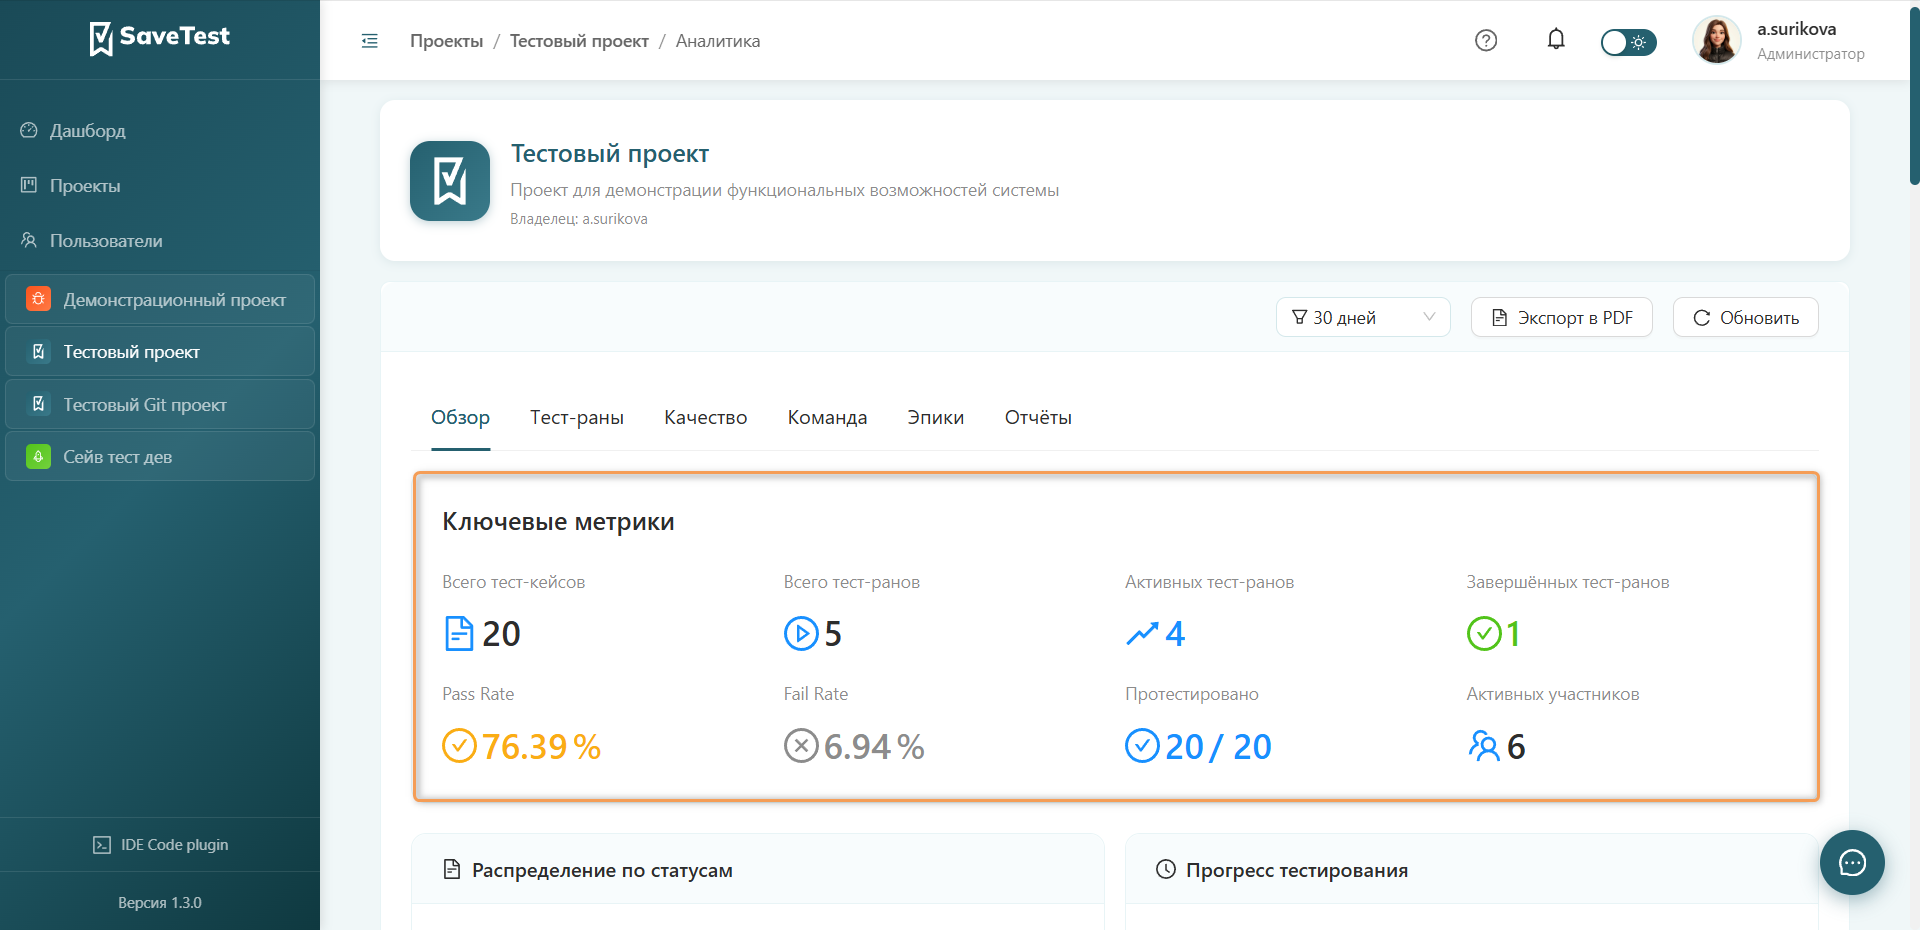Click the a.surikova user avatar

point(1717,40)
